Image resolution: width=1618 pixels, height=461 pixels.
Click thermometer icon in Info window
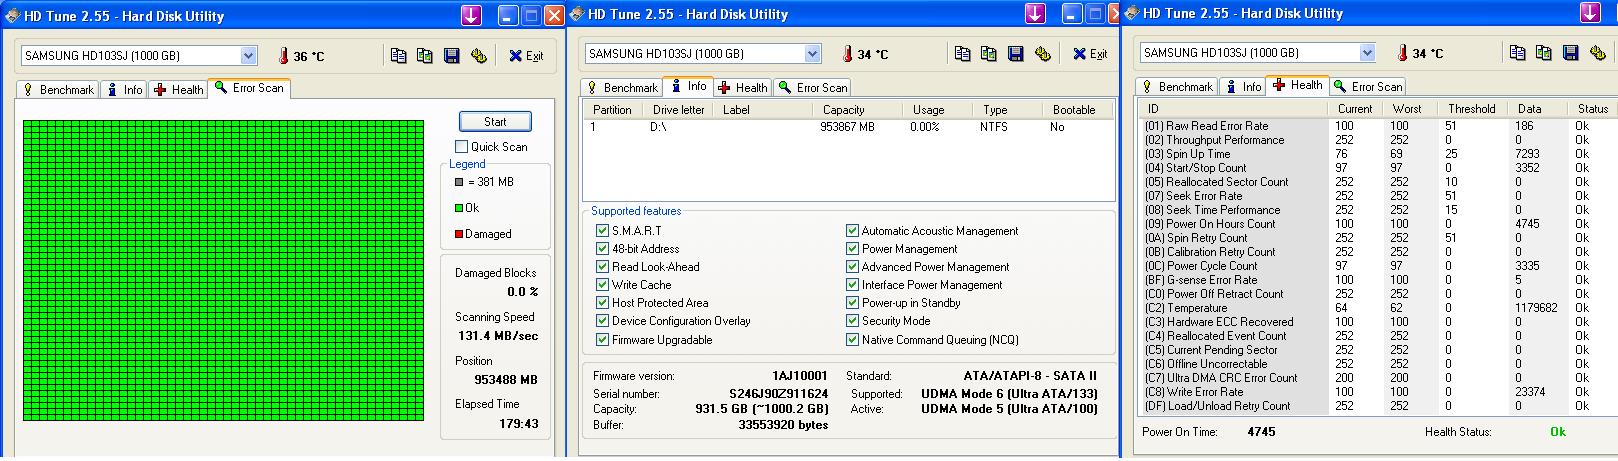pyautogui.click(x=848, y=54)
